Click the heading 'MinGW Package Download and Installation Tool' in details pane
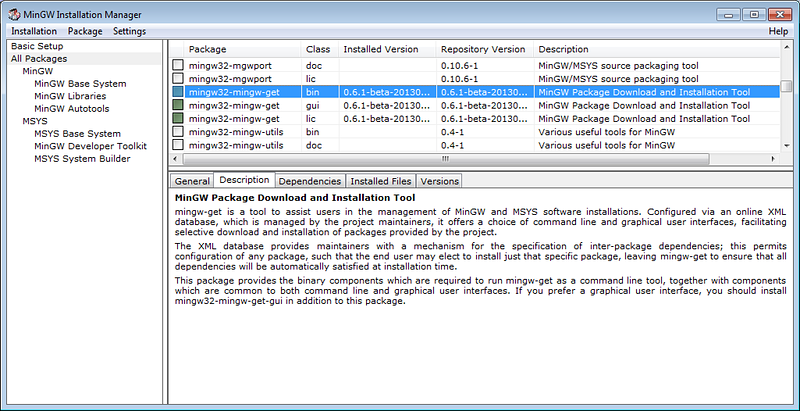The width and height of the screenshot is (800, 411). click(295, 197)
